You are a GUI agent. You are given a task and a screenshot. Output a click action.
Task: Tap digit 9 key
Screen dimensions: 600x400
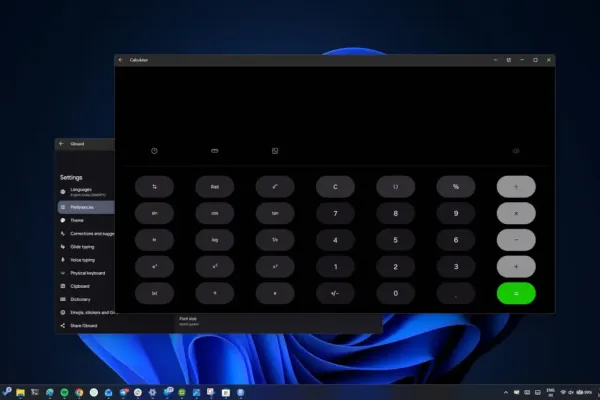456,213
